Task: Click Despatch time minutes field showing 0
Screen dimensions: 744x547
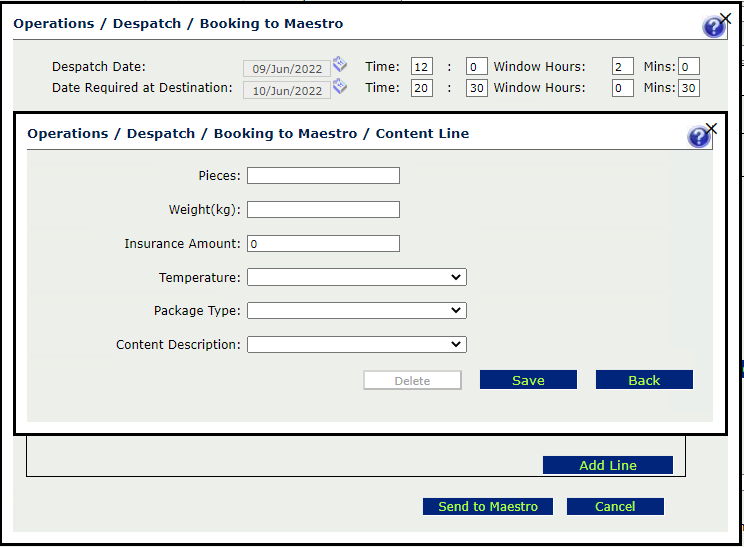Action: pyautogui.click(x=476, y=67)
